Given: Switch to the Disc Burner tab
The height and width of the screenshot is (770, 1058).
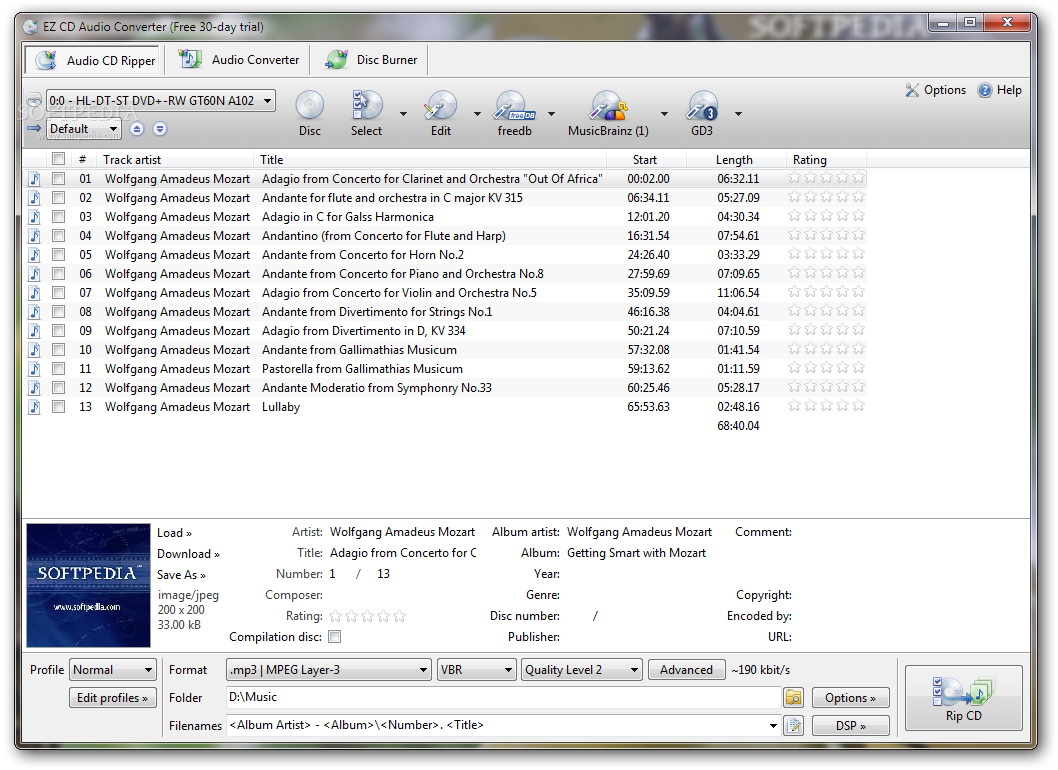Looking at the screenshot, I should pyautogui.click(x=370, y=59).
